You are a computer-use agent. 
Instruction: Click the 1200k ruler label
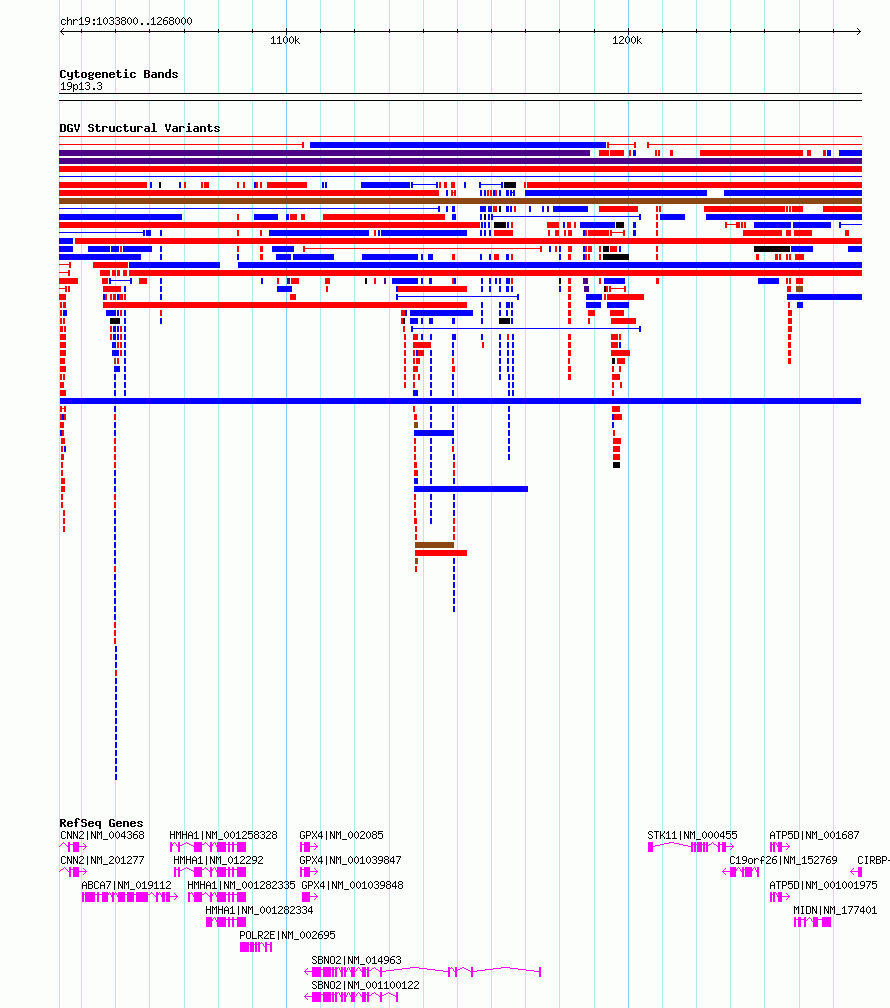tap(627, 40)
